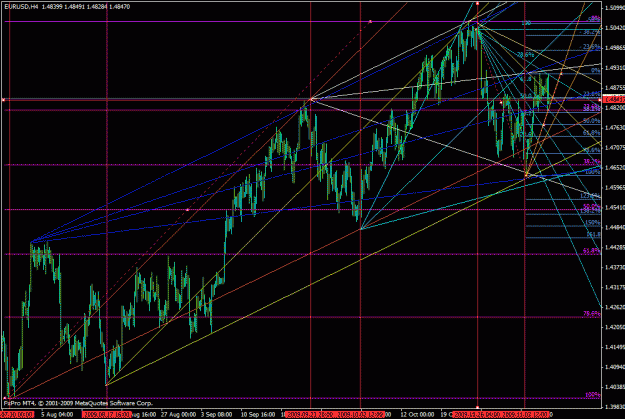Select the red 2009.08.17 16:00 date marker
The image size is (625, 419).
[x=105, y=415]
